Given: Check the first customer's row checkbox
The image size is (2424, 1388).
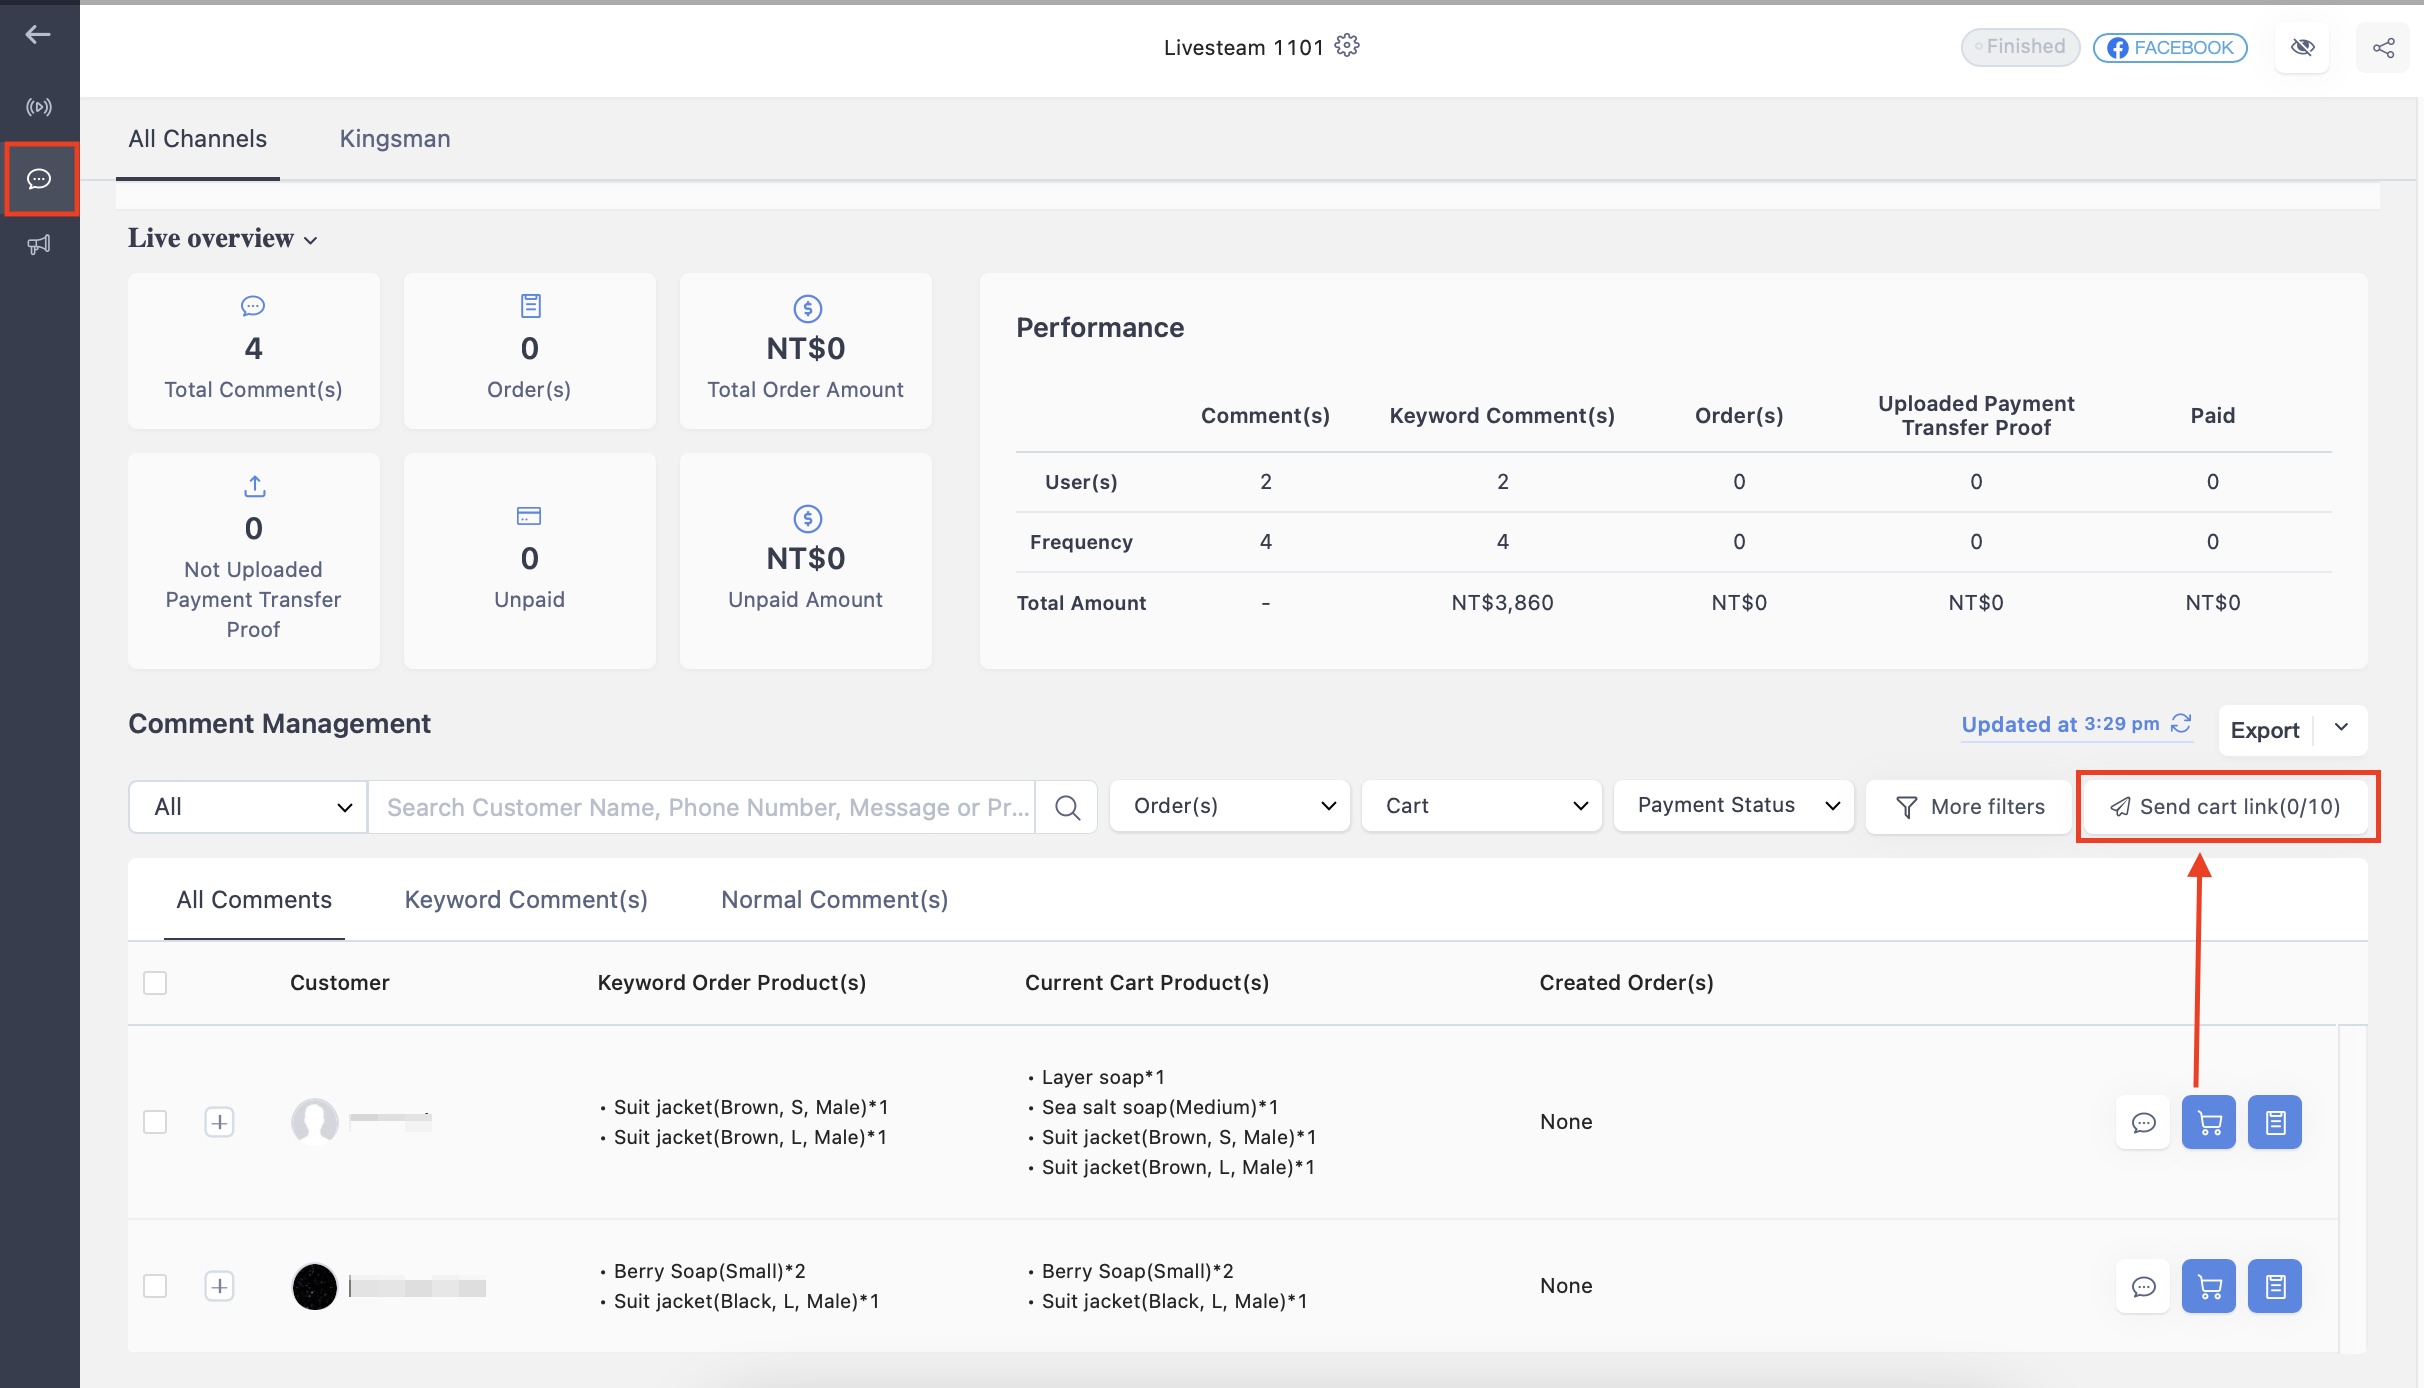Looking at the screenshot, I should pos(155,1122).
